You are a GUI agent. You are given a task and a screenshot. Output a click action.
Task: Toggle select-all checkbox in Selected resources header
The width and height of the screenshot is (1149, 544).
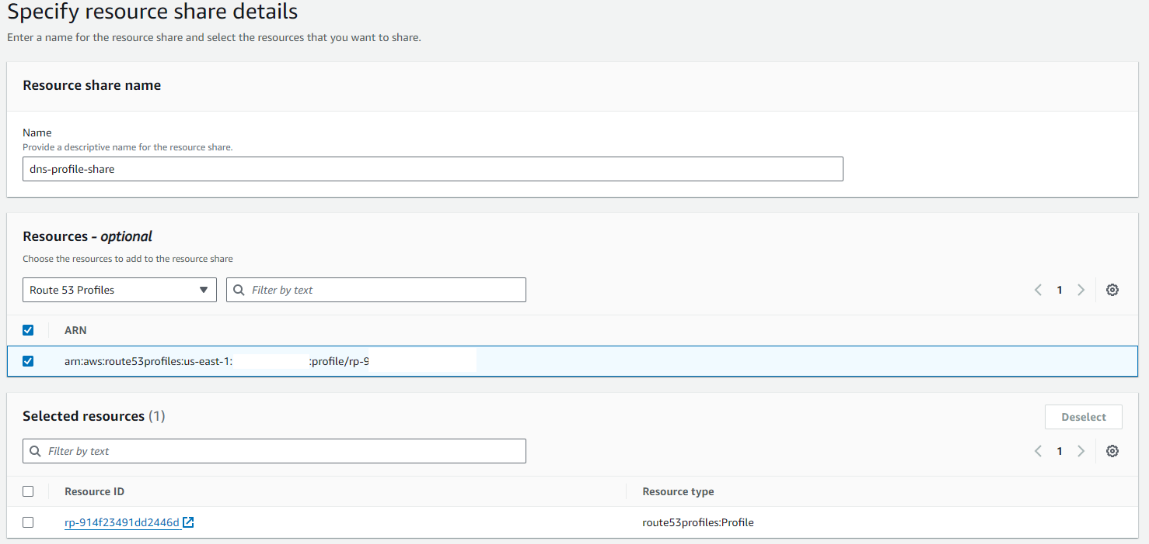[x=28, y=491]
